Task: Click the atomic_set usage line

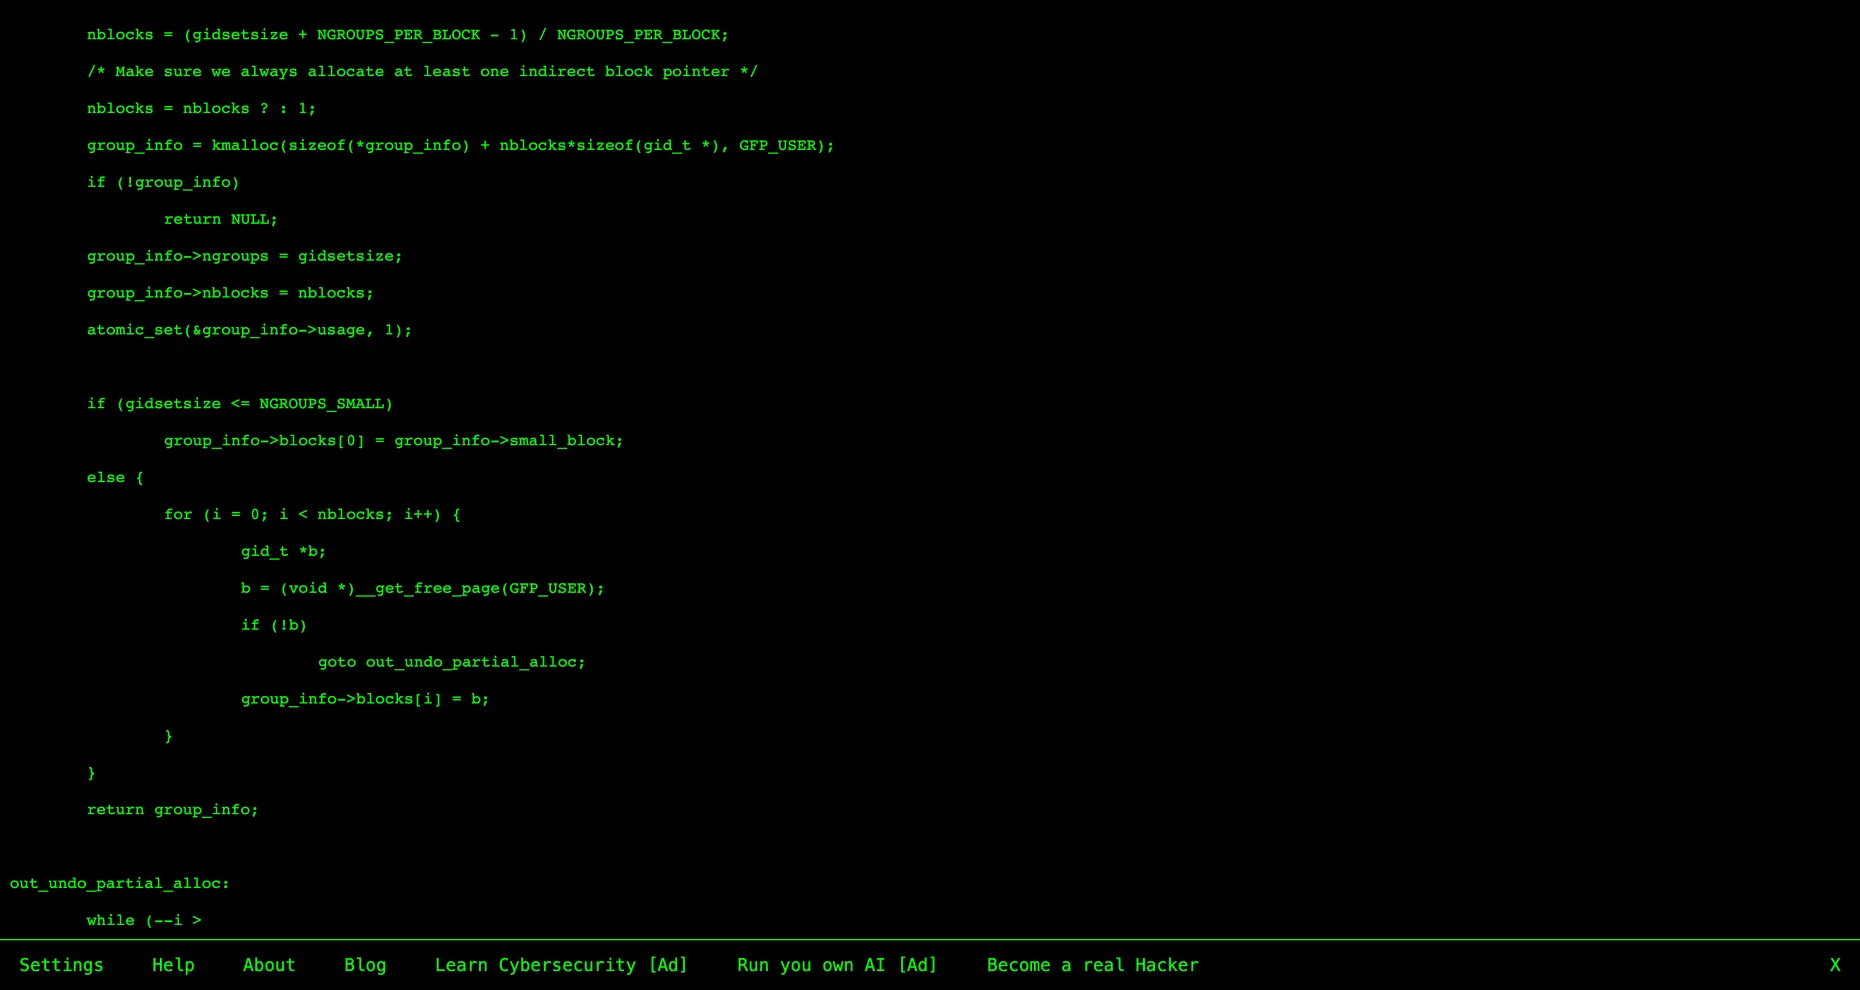Action: (x=249, y=330)
